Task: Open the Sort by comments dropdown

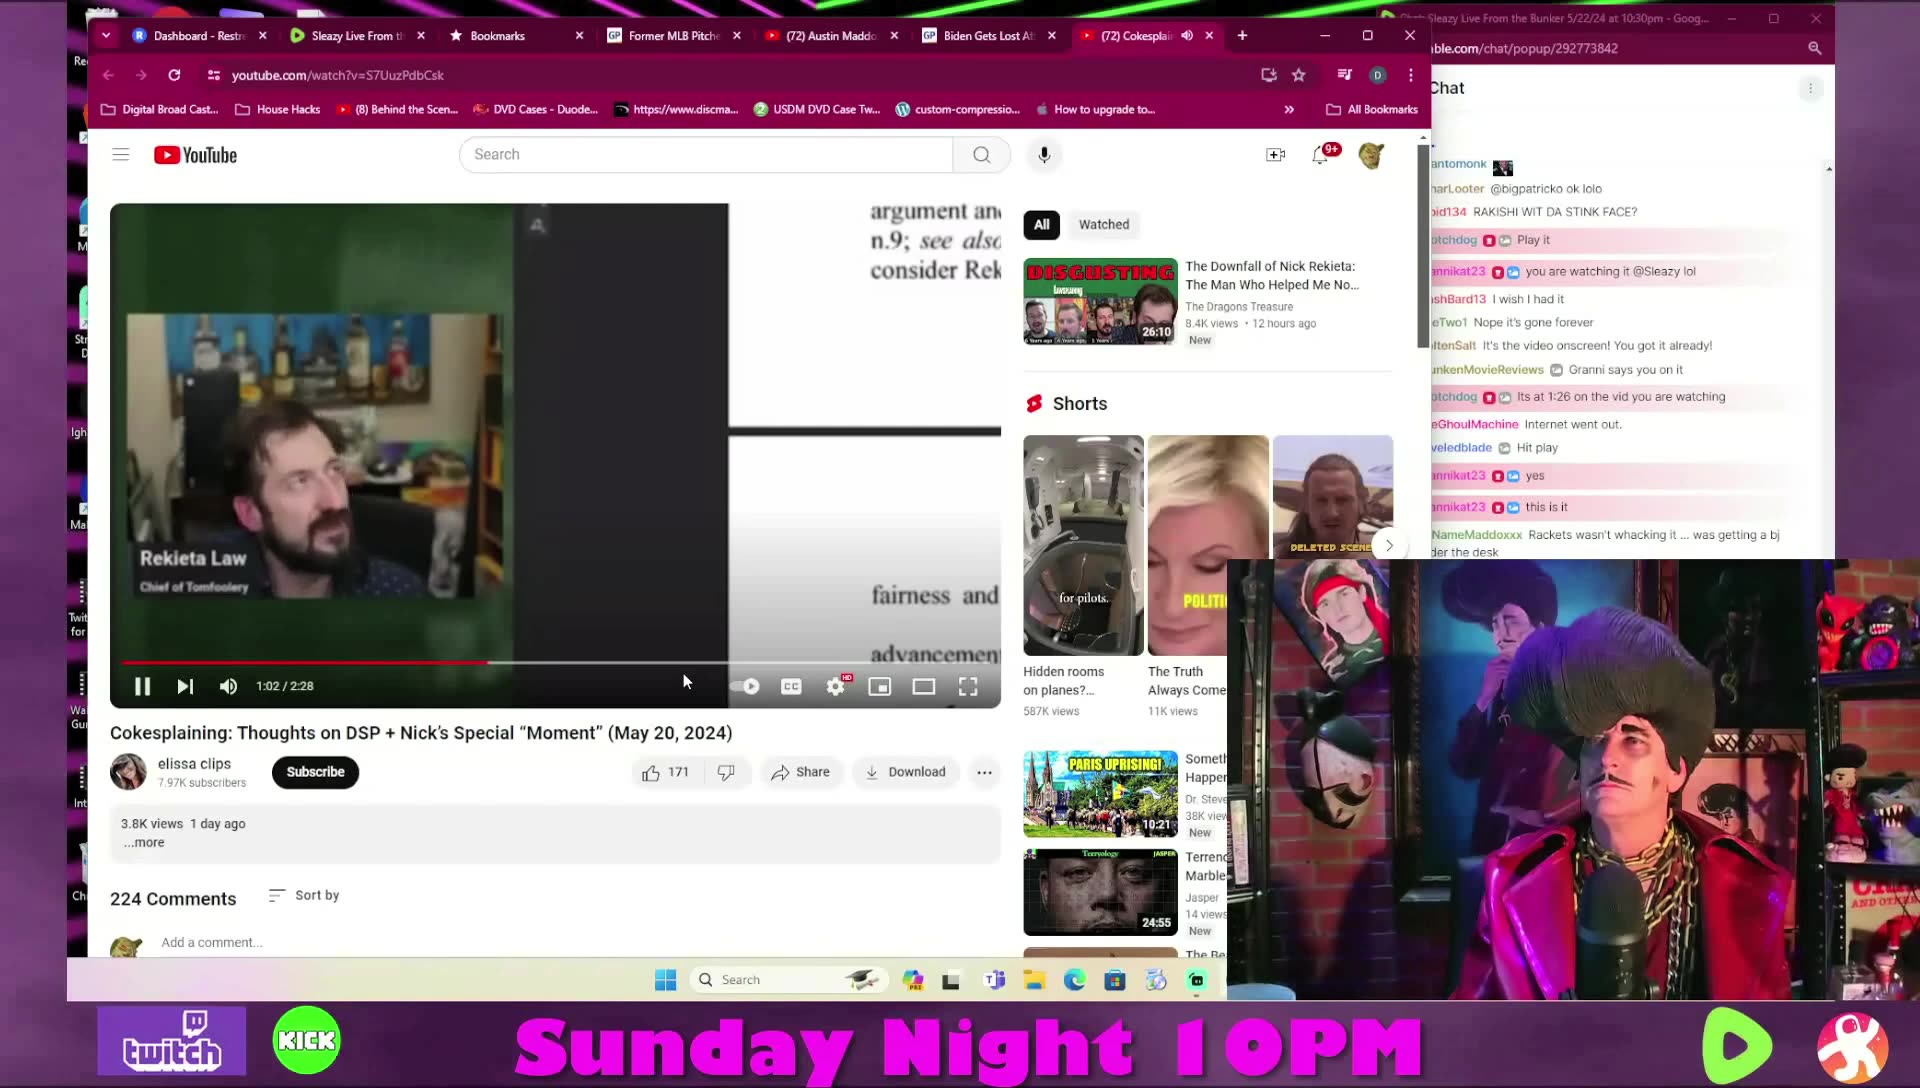Action: coord(303,895)
